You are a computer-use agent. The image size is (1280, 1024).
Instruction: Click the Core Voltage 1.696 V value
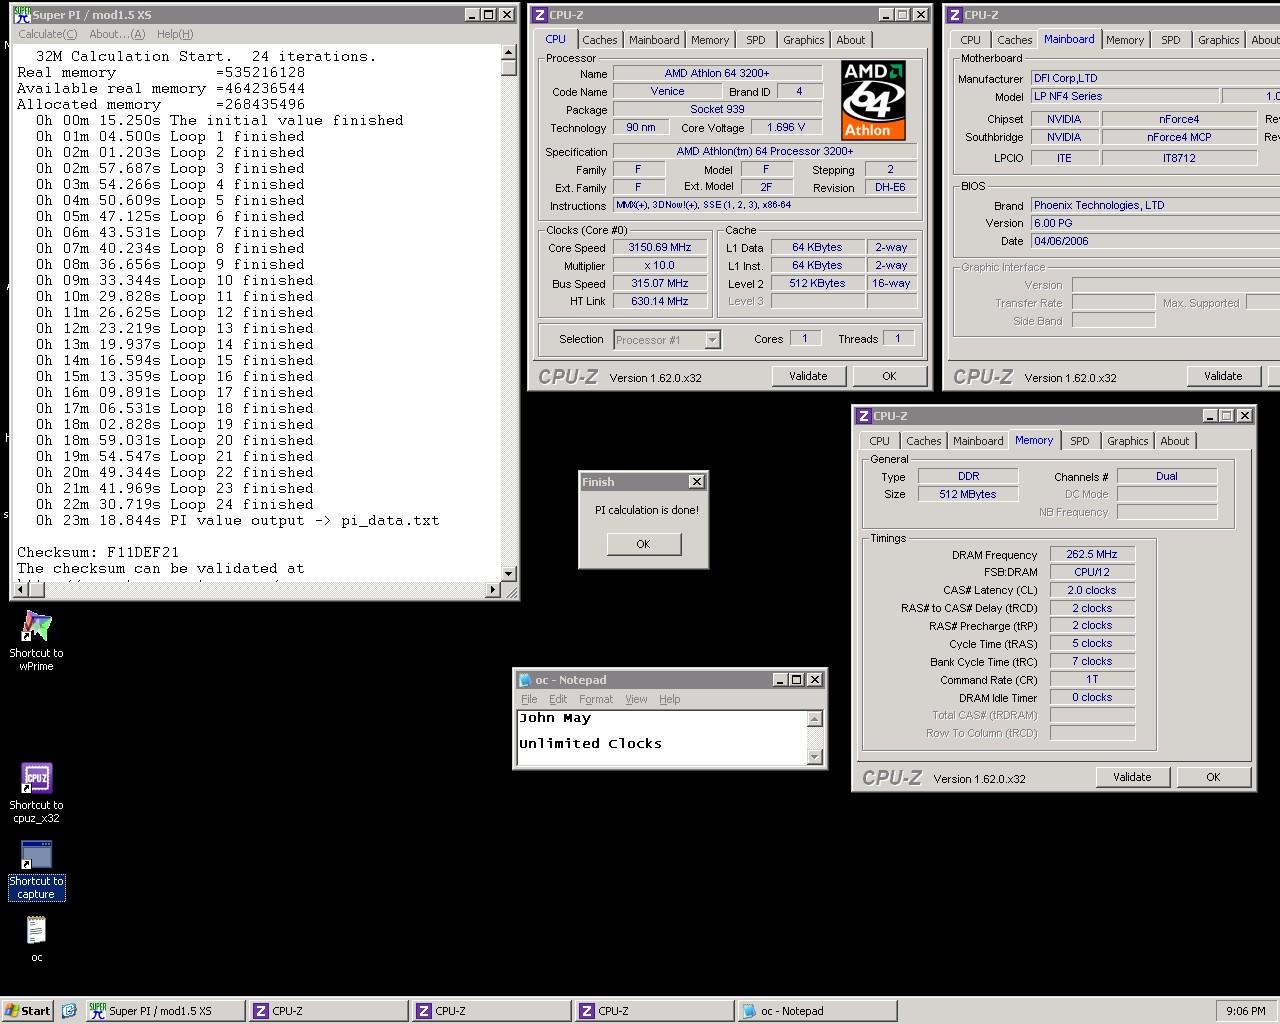786,128
